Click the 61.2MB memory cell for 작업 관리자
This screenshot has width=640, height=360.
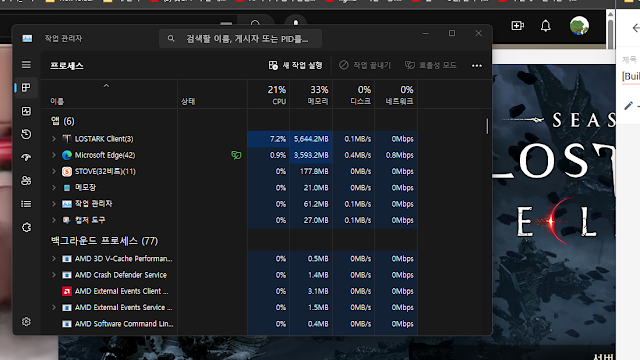[311, 204]
